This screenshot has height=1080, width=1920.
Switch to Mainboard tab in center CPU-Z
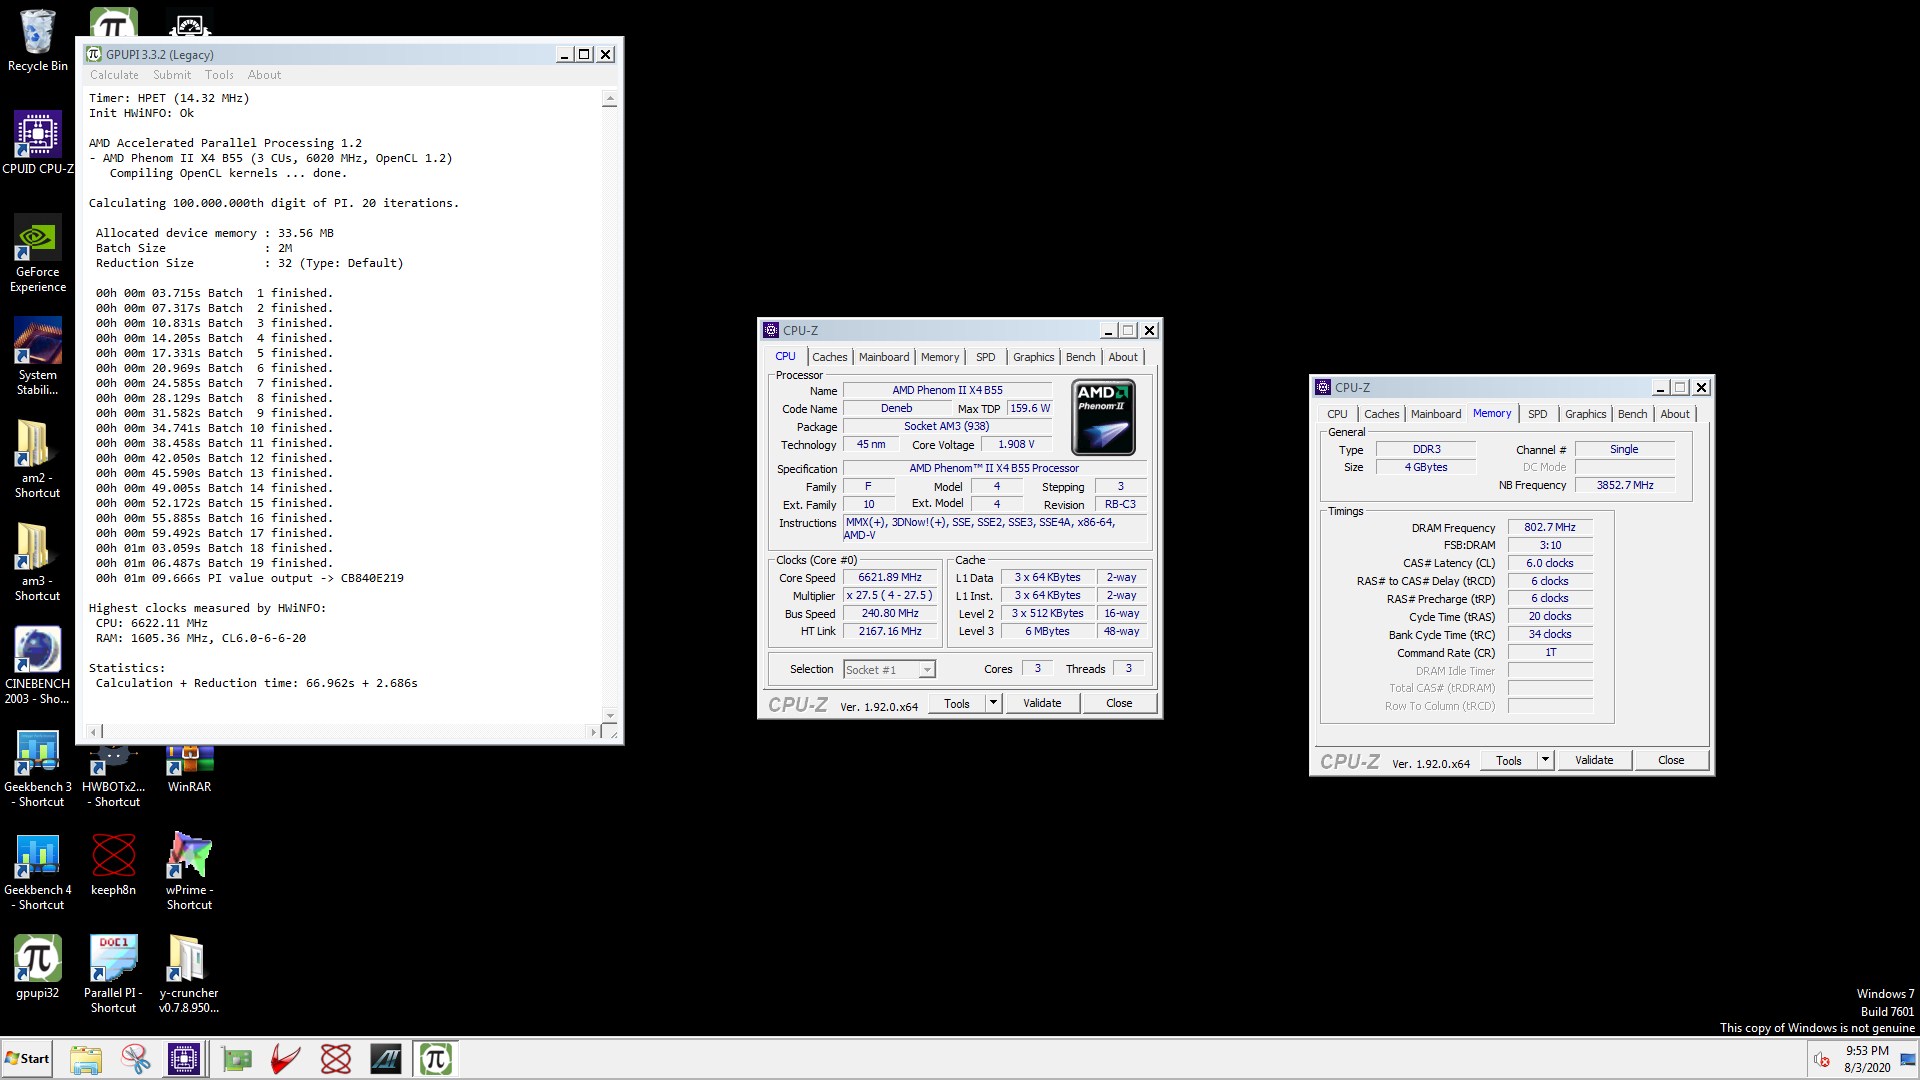pyautogui.click(x=884, y=357)
